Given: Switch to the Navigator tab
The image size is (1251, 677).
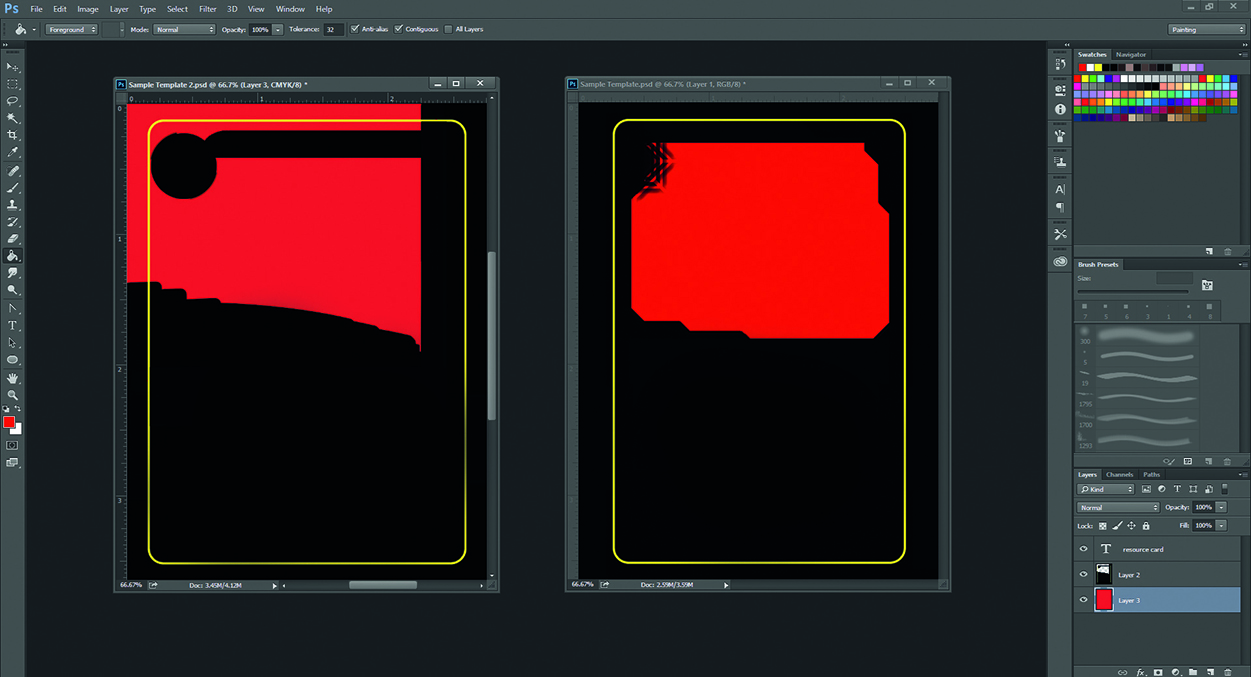Looking at the screenshot, I should [1131, 54].
